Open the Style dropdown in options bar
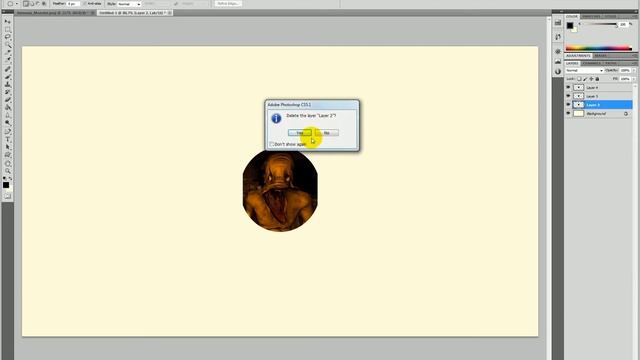640x360 pixels. pos(129,4)
